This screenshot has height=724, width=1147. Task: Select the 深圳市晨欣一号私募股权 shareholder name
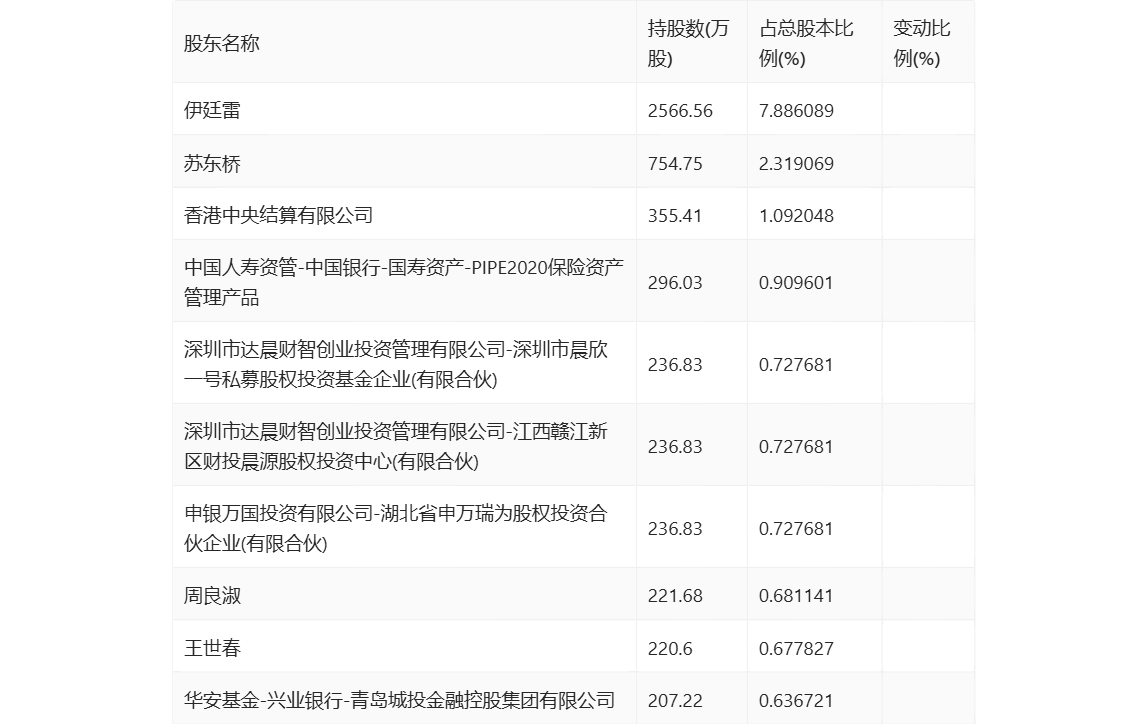pos(396,364)
